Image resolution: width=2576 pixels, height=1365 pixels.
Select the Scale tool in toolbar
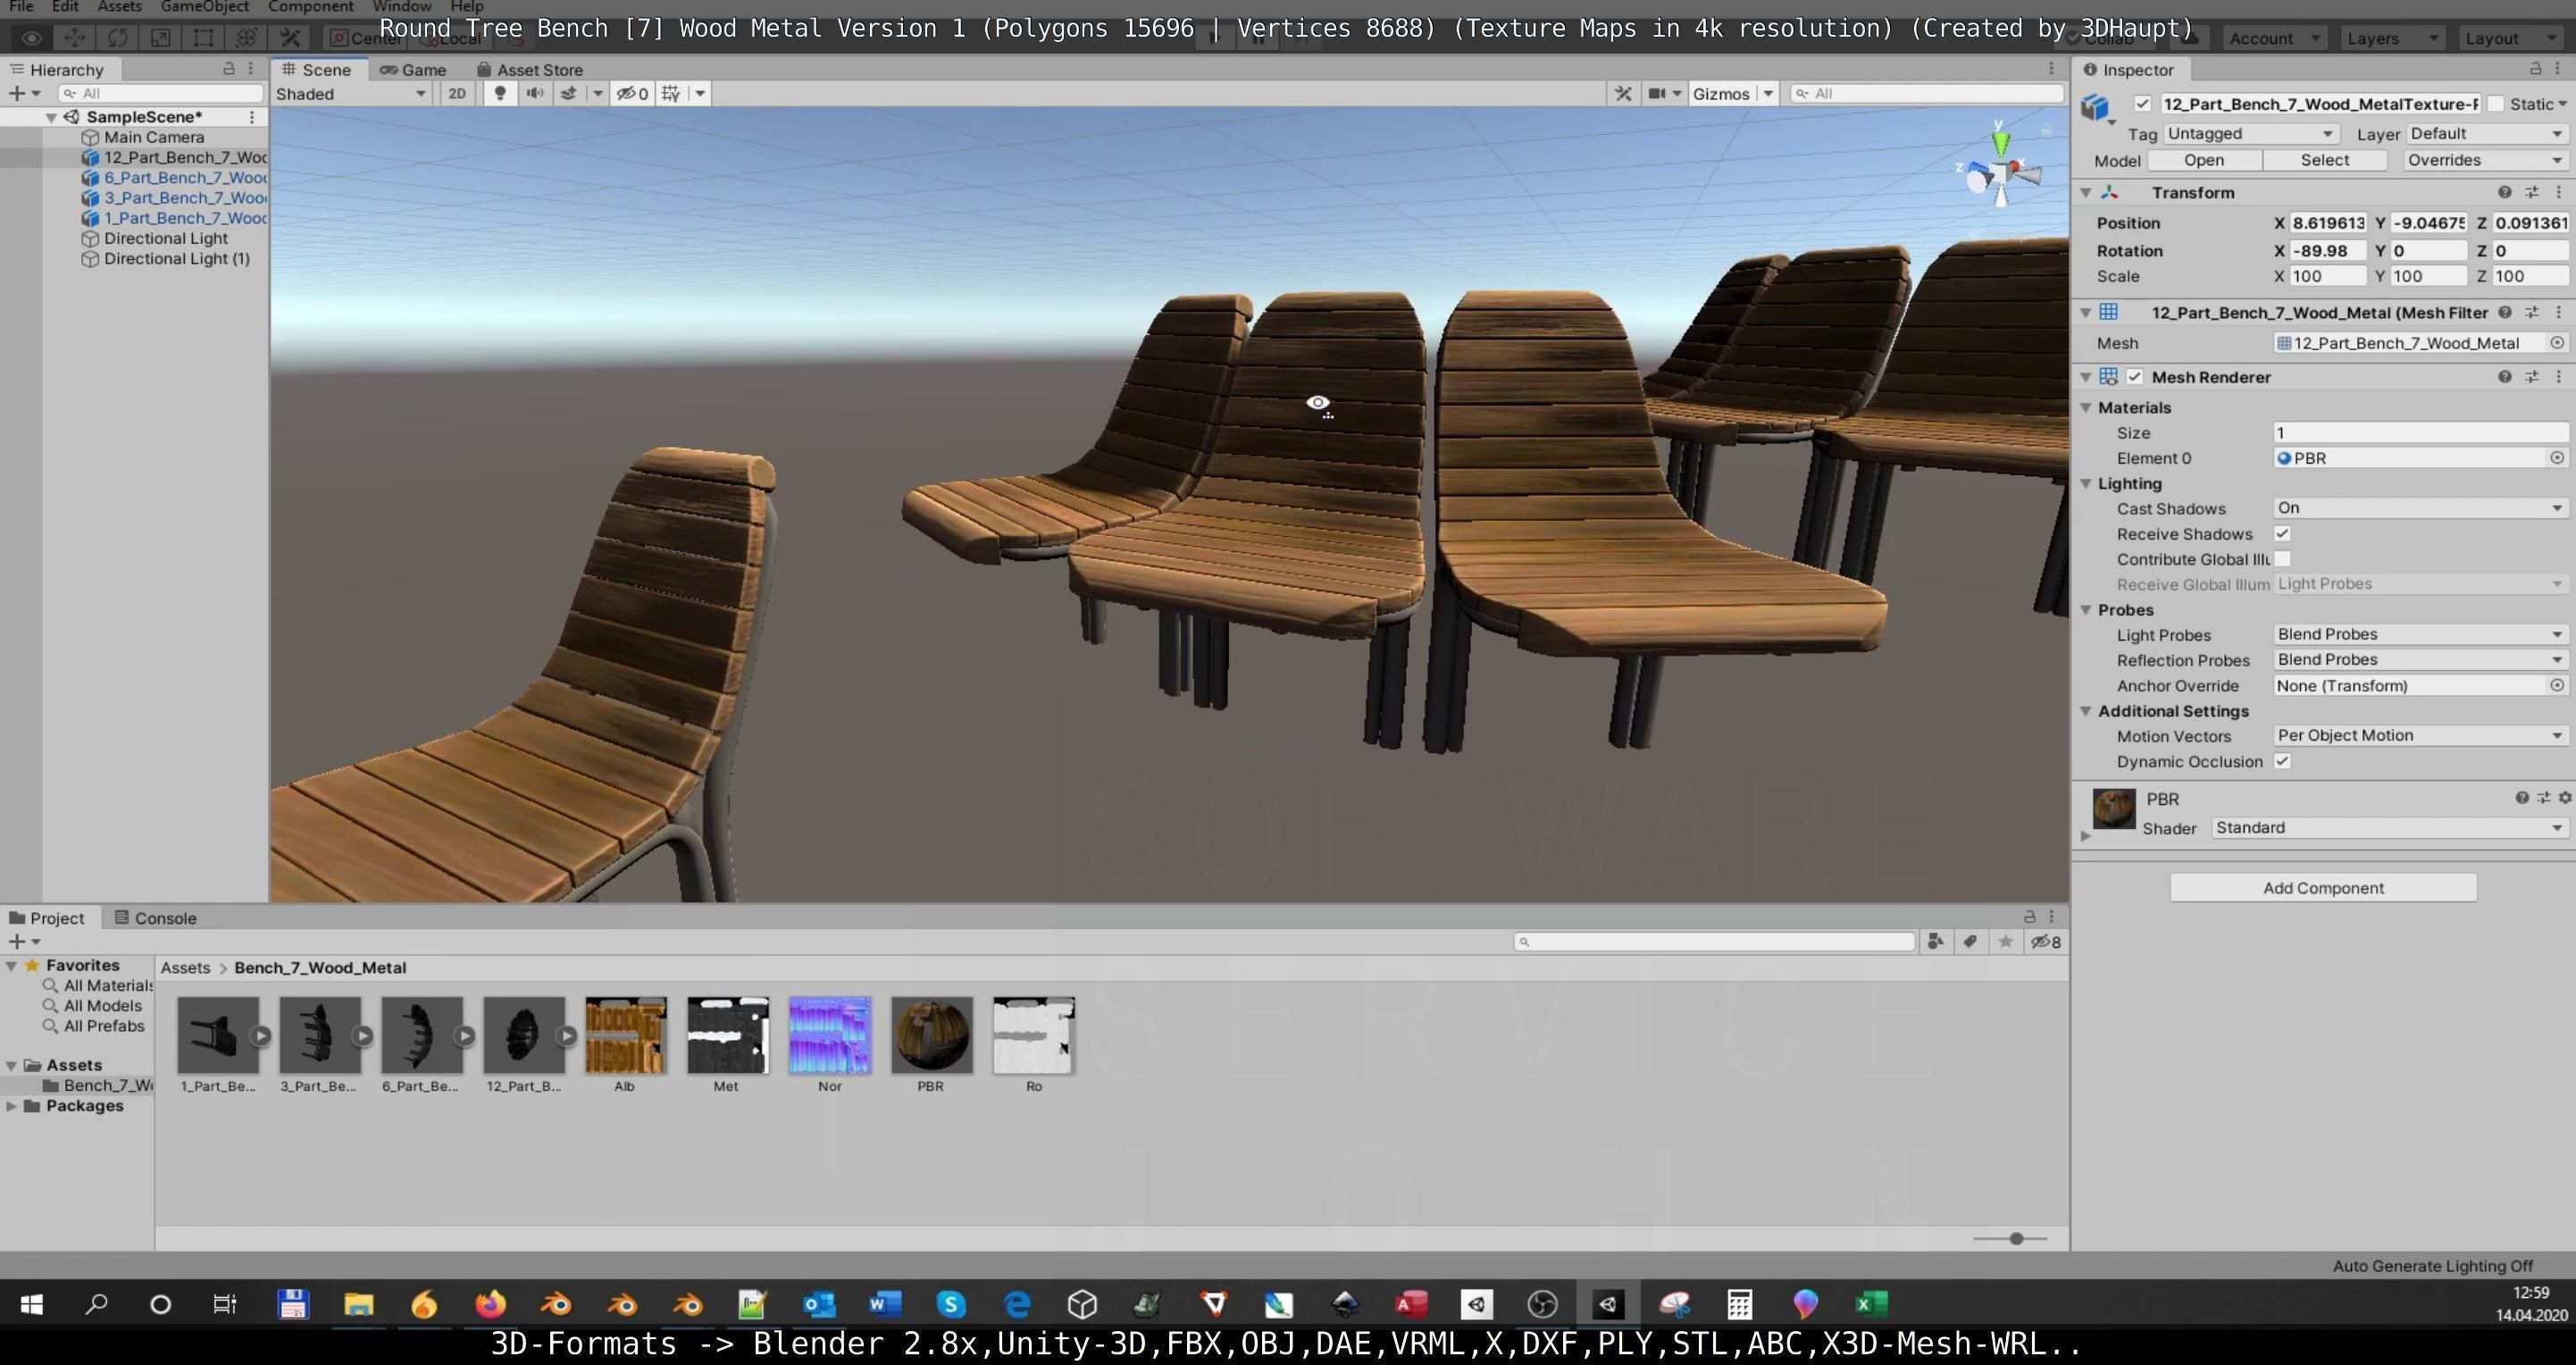point(160,38)
